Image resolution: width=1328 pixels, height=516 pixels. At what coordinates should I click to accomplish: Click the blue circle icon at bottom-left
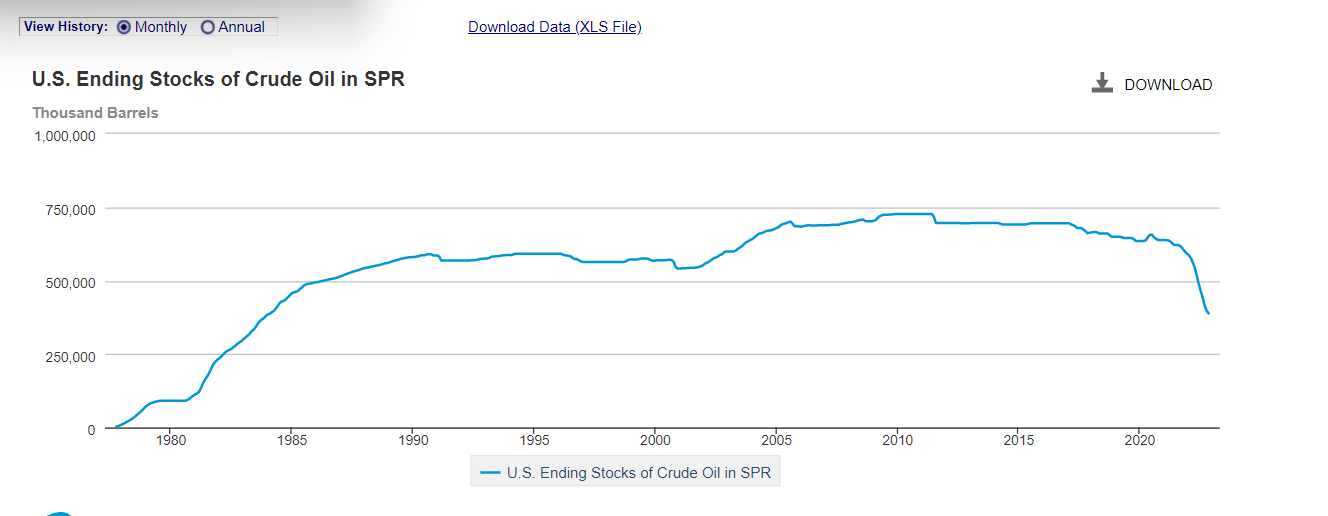60,513
